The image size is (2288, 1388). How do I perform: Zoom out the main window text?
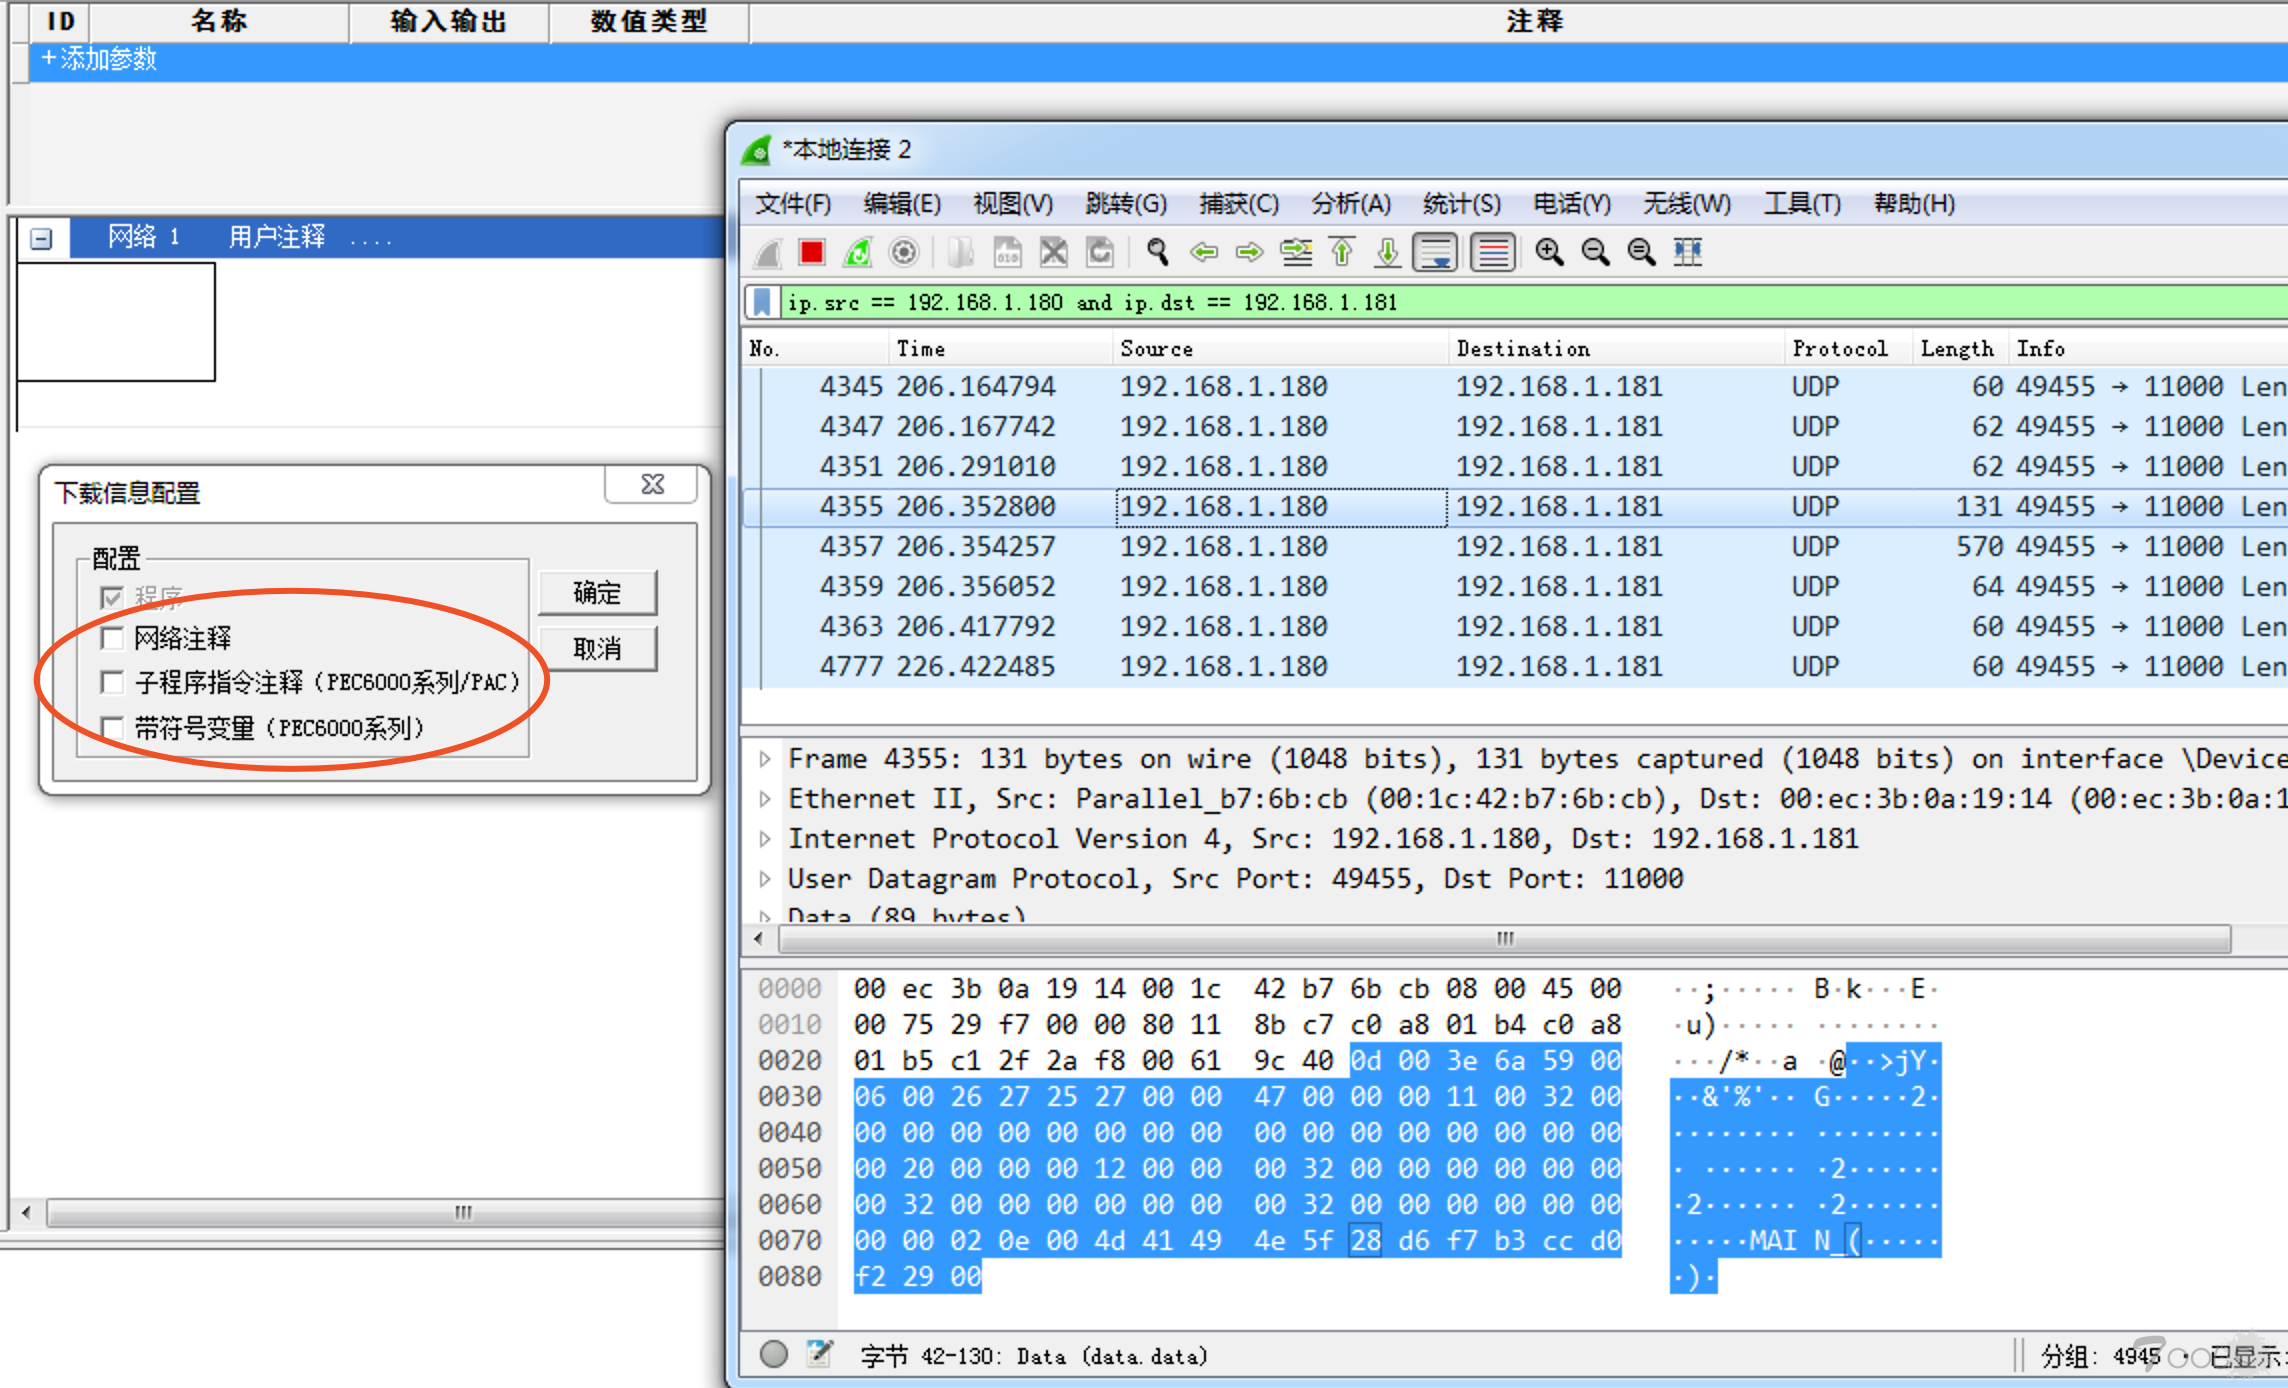(x=1596, y=253)
